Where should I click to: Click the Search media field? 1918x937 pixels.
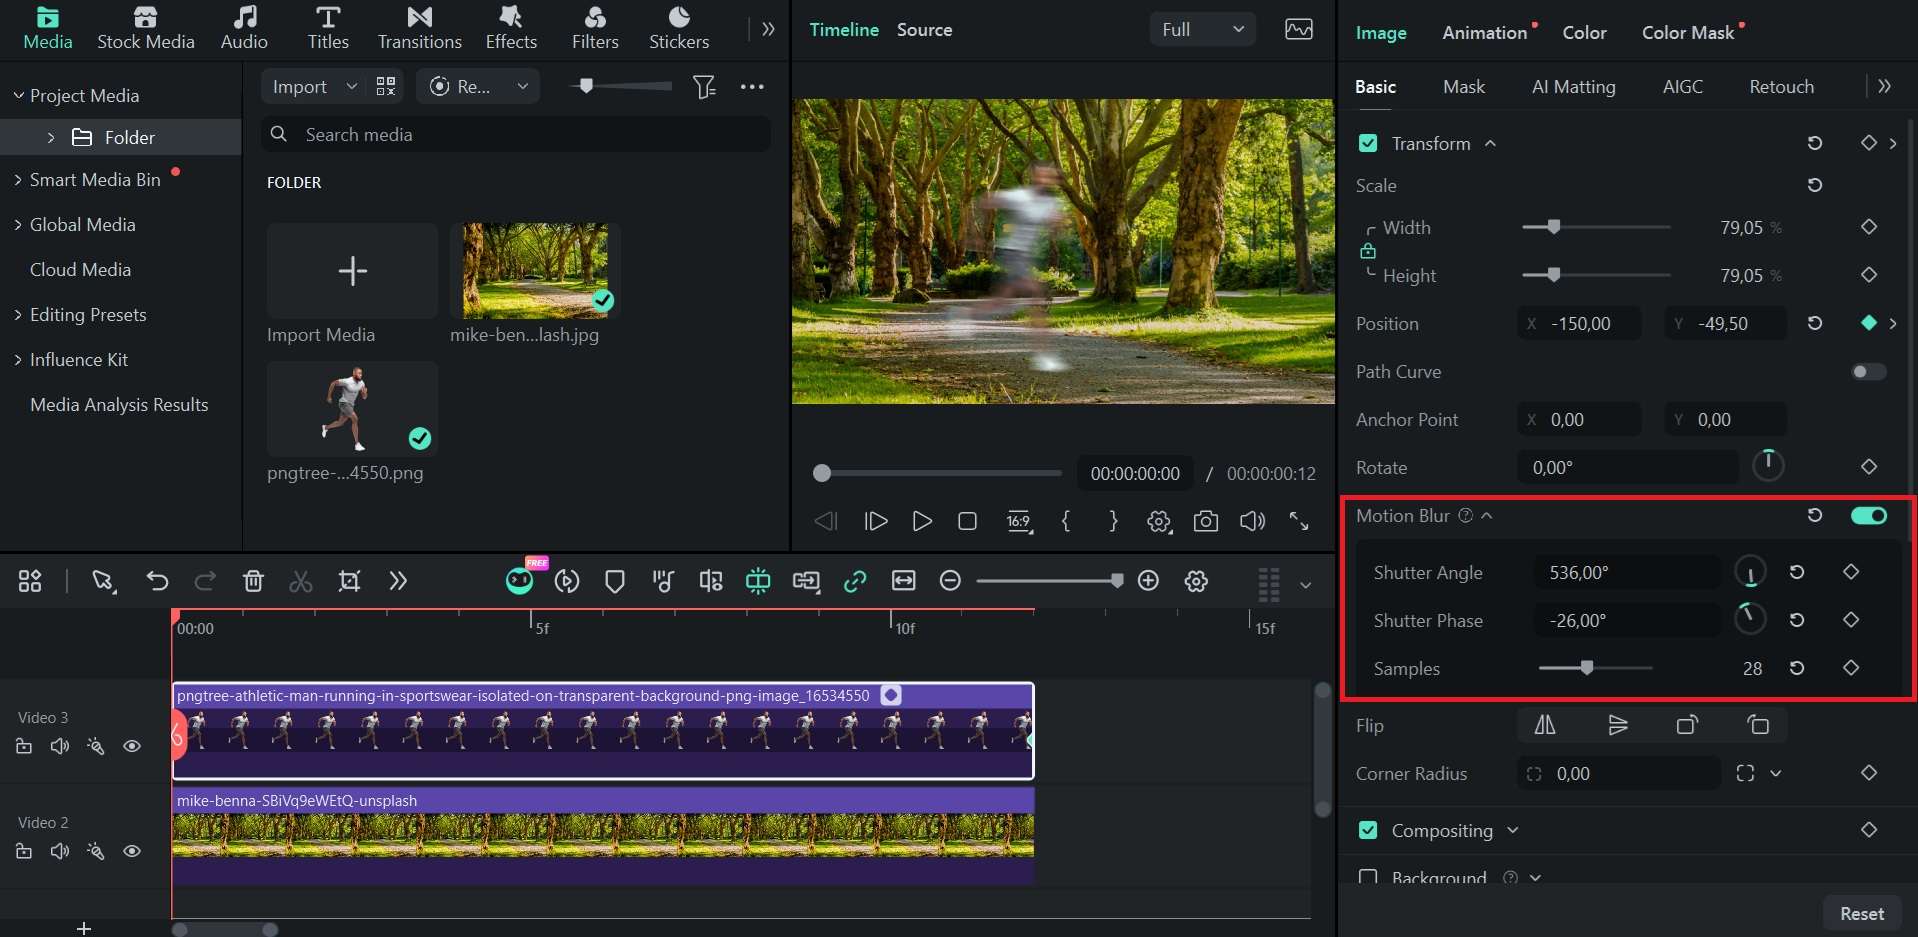click(516, 135)
